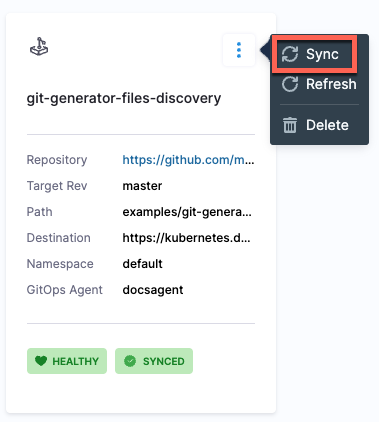Choose Refresh in the popup menu
Viewport: 379px width, 422px height.
[319, 84]
